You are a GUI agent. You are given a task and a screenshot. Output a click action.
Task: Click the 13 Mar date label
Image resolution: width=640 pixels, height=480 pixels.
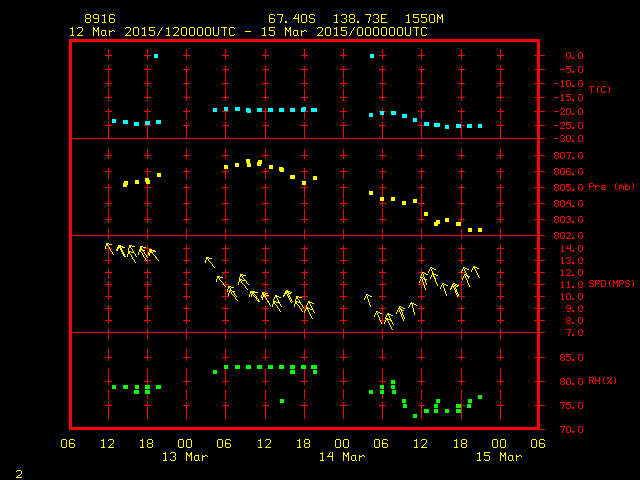[185, 457]
